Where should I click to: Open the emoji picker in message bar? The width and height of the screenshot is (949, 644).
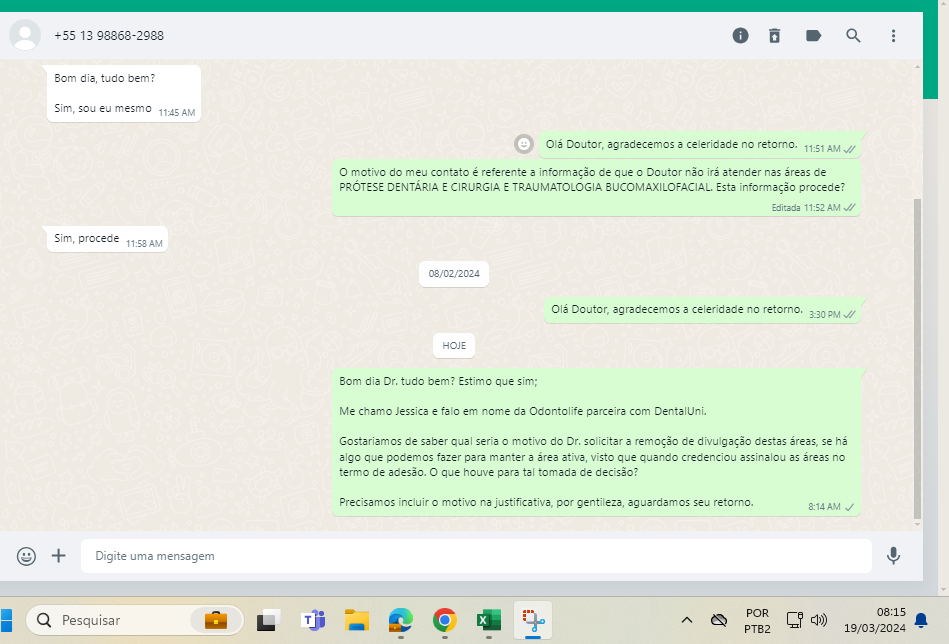26,556
